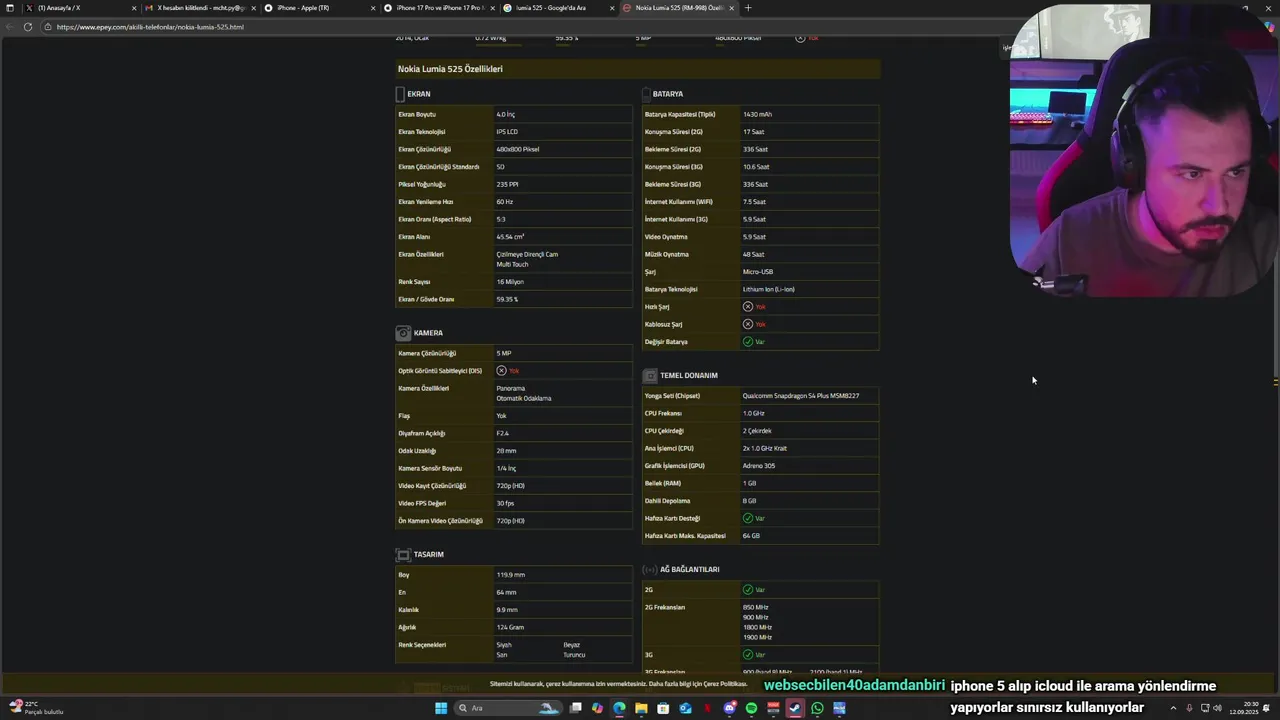This screenshot has height=720, width=1280.
Task: Open the weather widget showing 22°C
Action: pos(38,708)
